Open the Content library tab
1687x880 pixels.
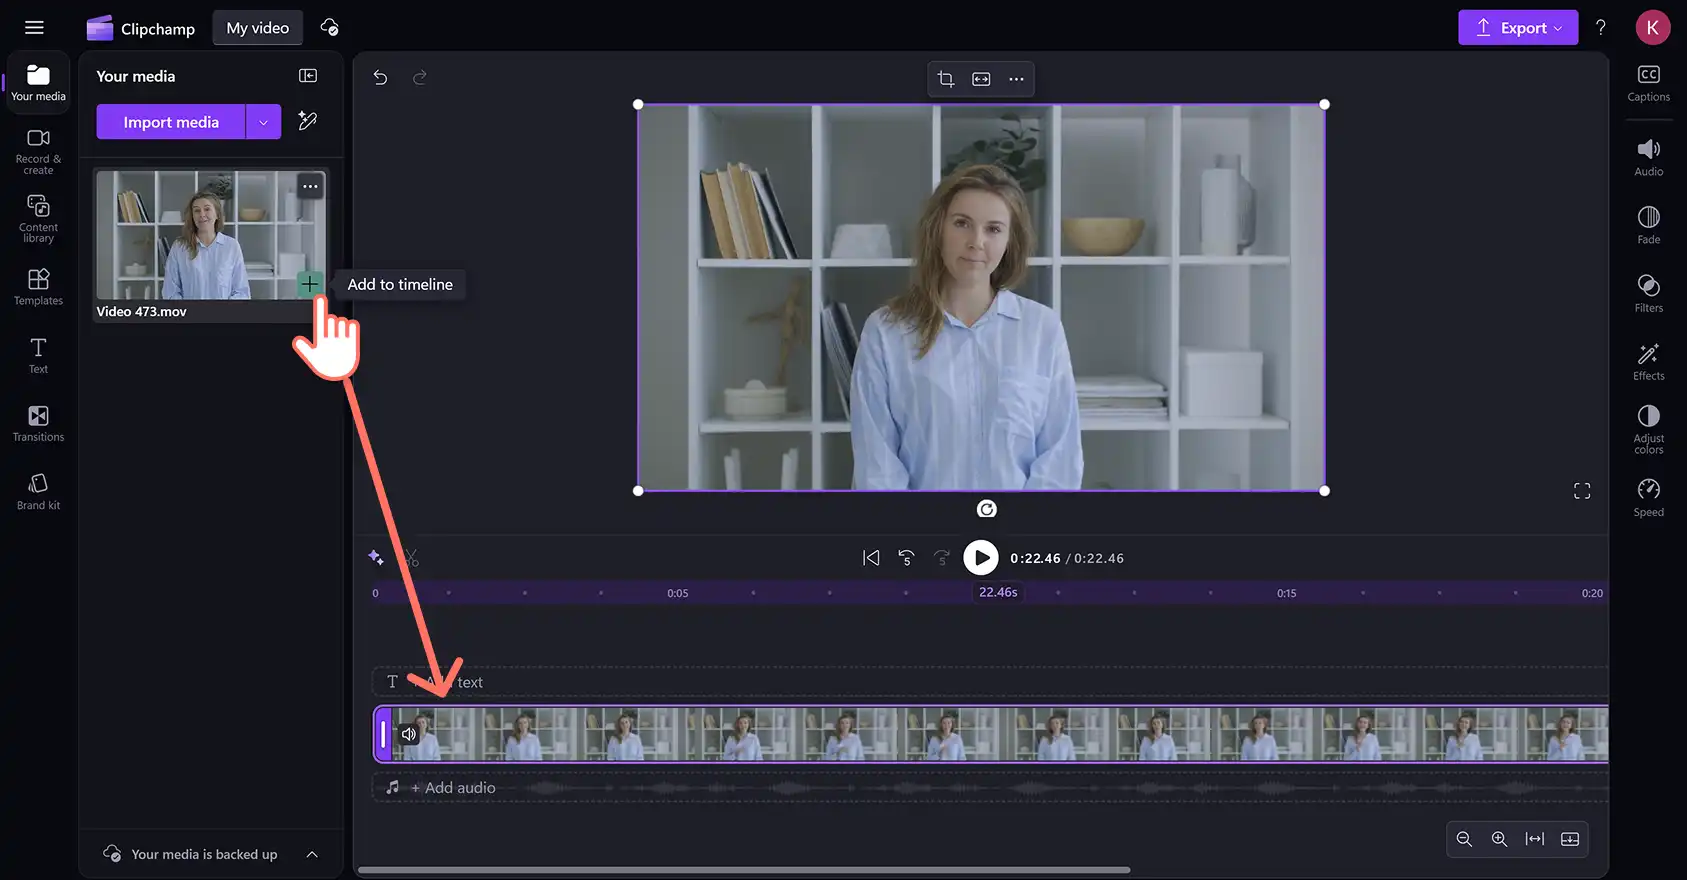(38, 219)
